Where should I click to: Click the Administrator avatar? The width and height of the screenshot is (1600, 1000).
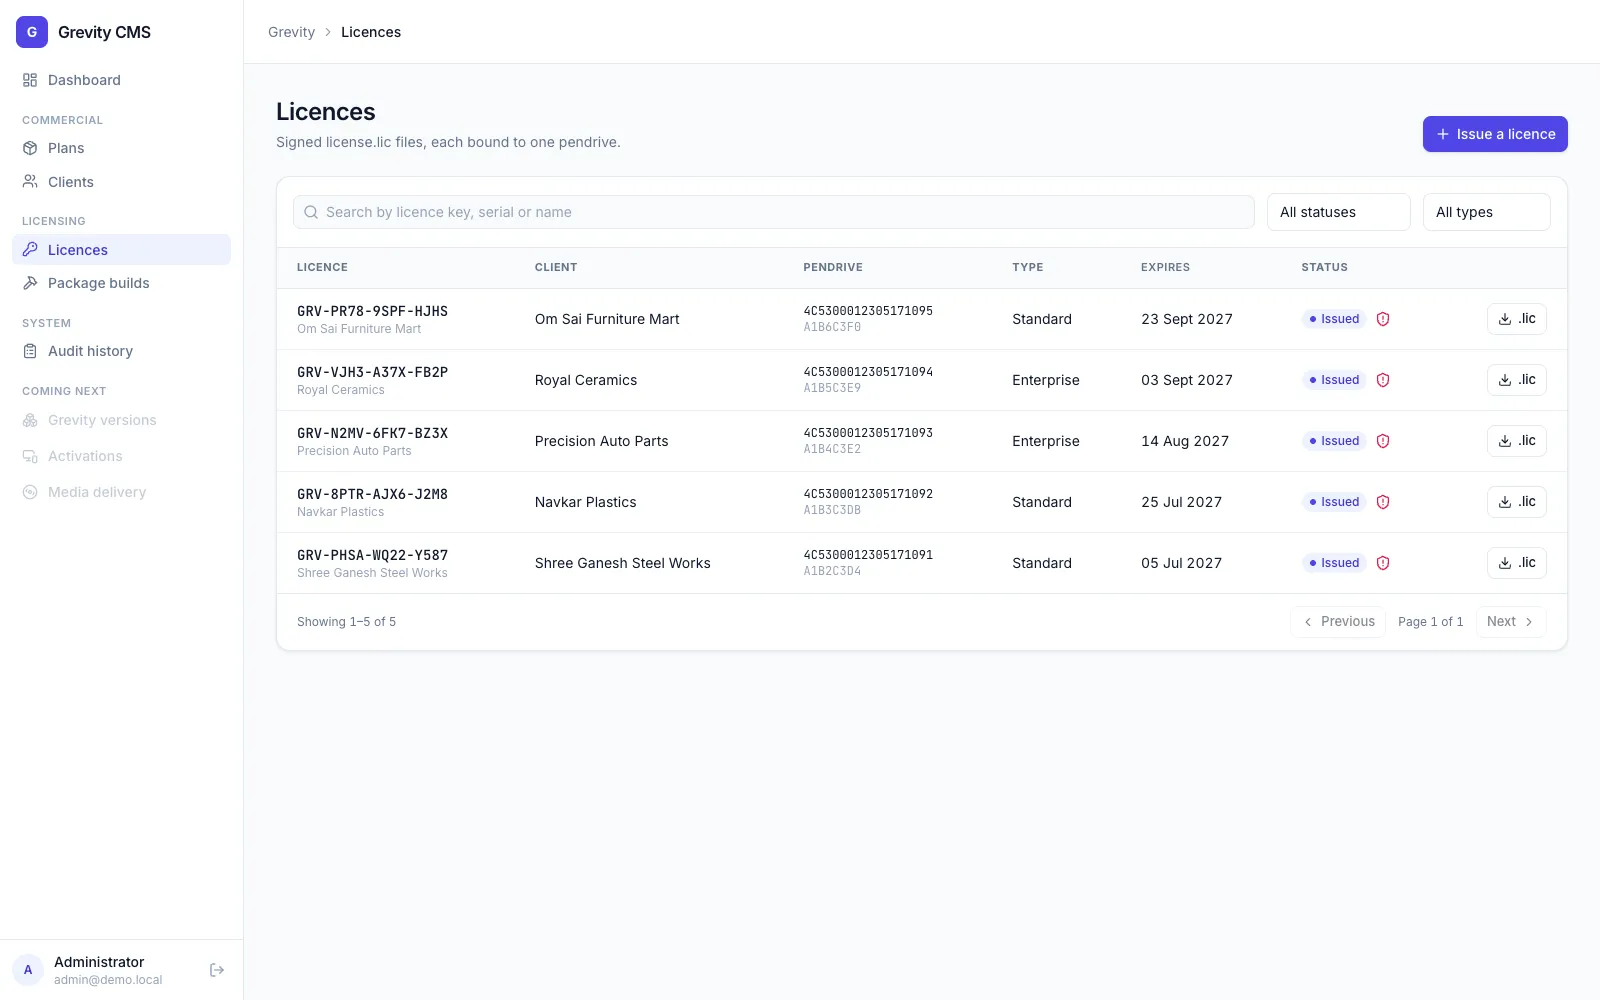(28, 970)
